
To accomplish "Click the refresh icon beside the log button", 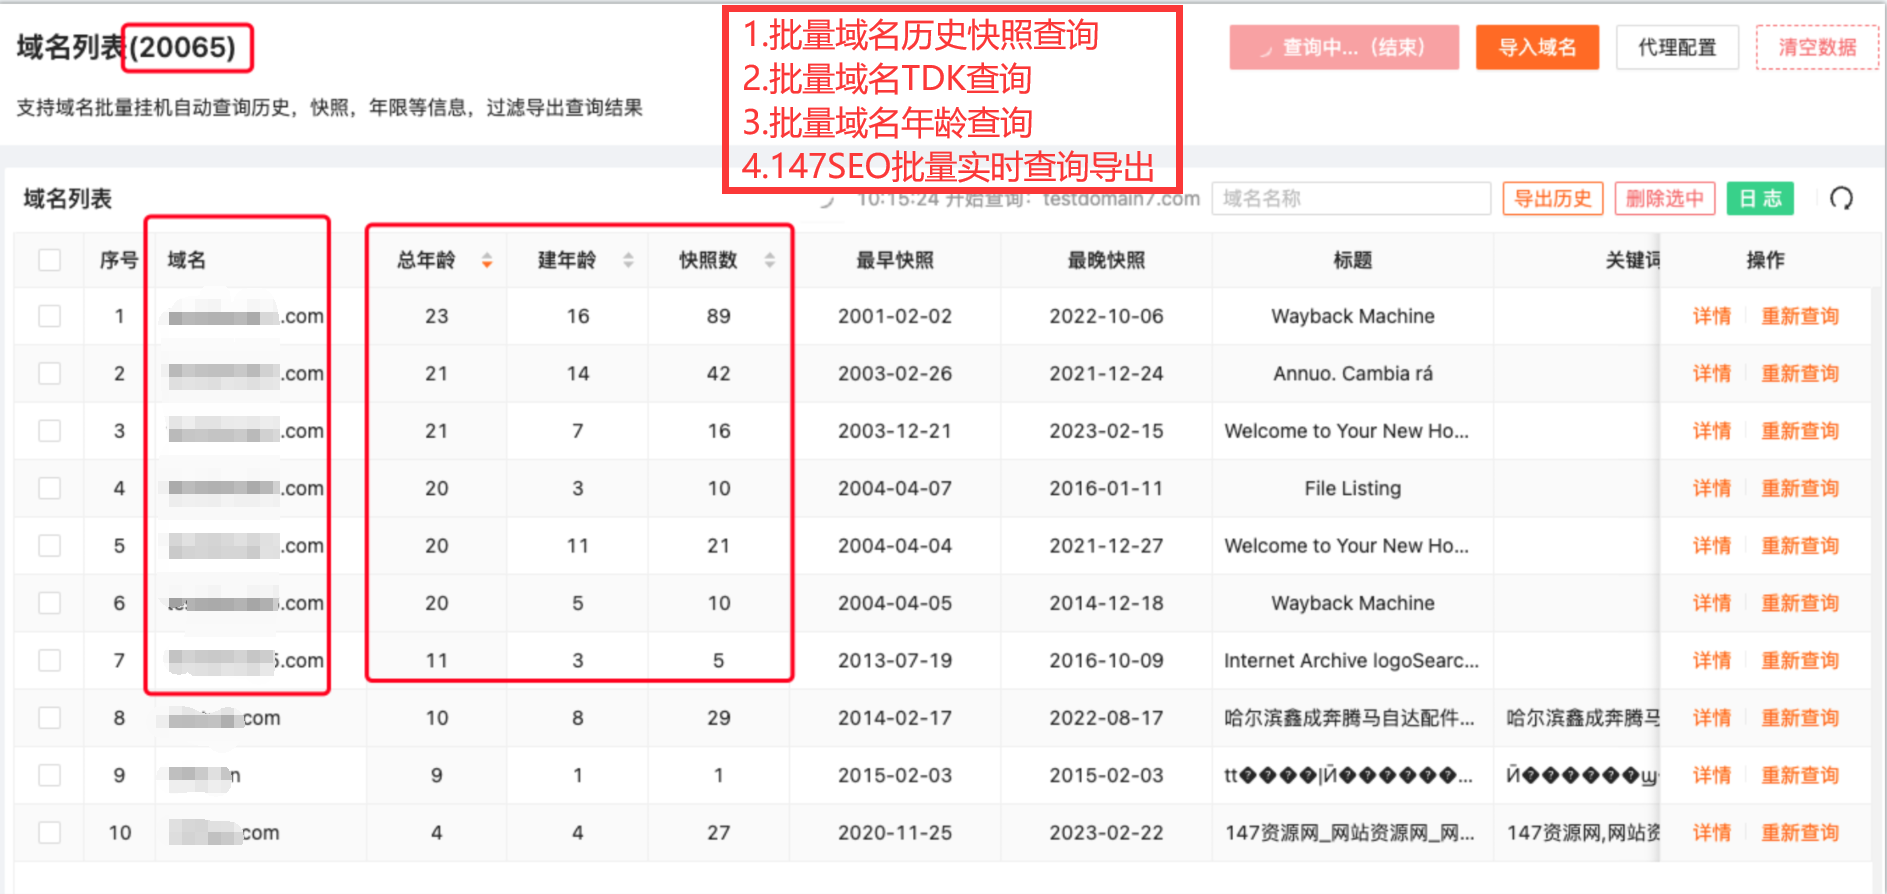I will tap(1841, 198).
